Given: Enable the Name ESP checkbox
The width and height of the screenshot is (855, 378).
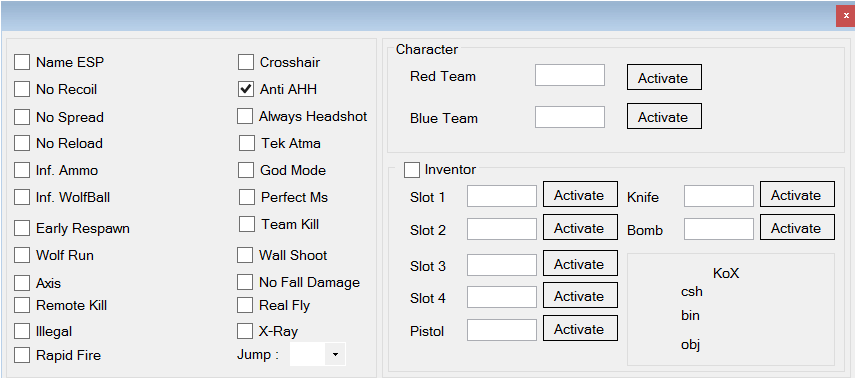Looking at the screenshot, I should tap(22, 62).
